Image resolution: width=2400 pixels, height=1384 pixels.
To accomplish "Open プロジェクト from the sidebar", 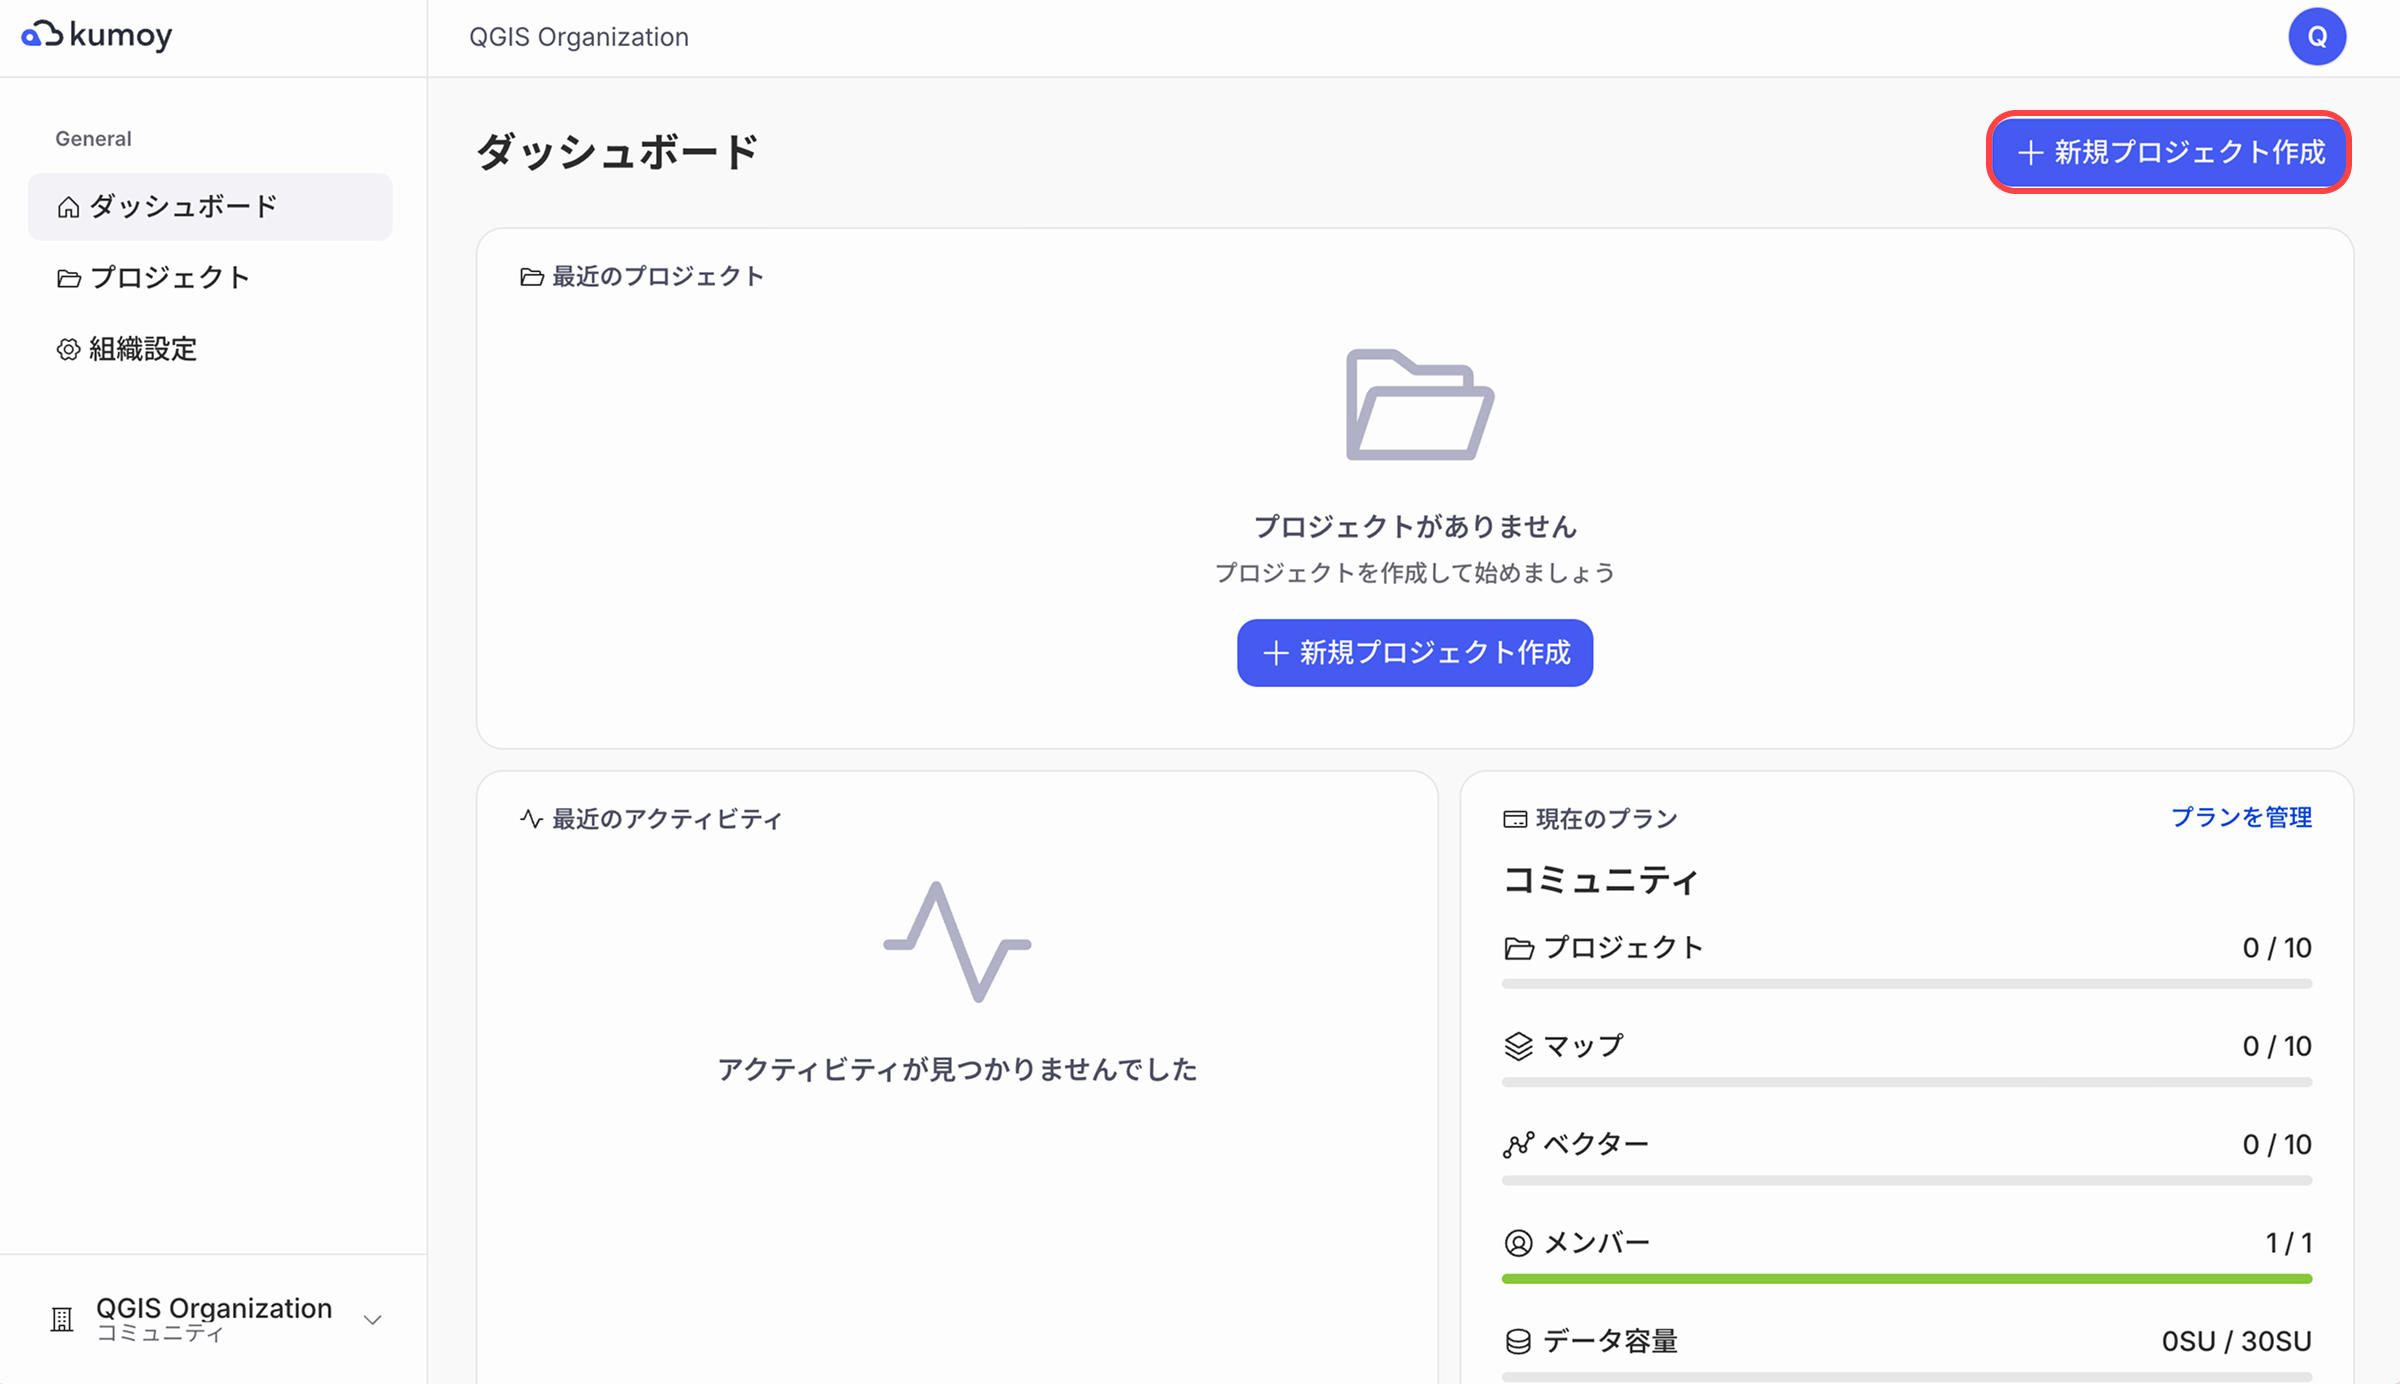I will point(171,278).
